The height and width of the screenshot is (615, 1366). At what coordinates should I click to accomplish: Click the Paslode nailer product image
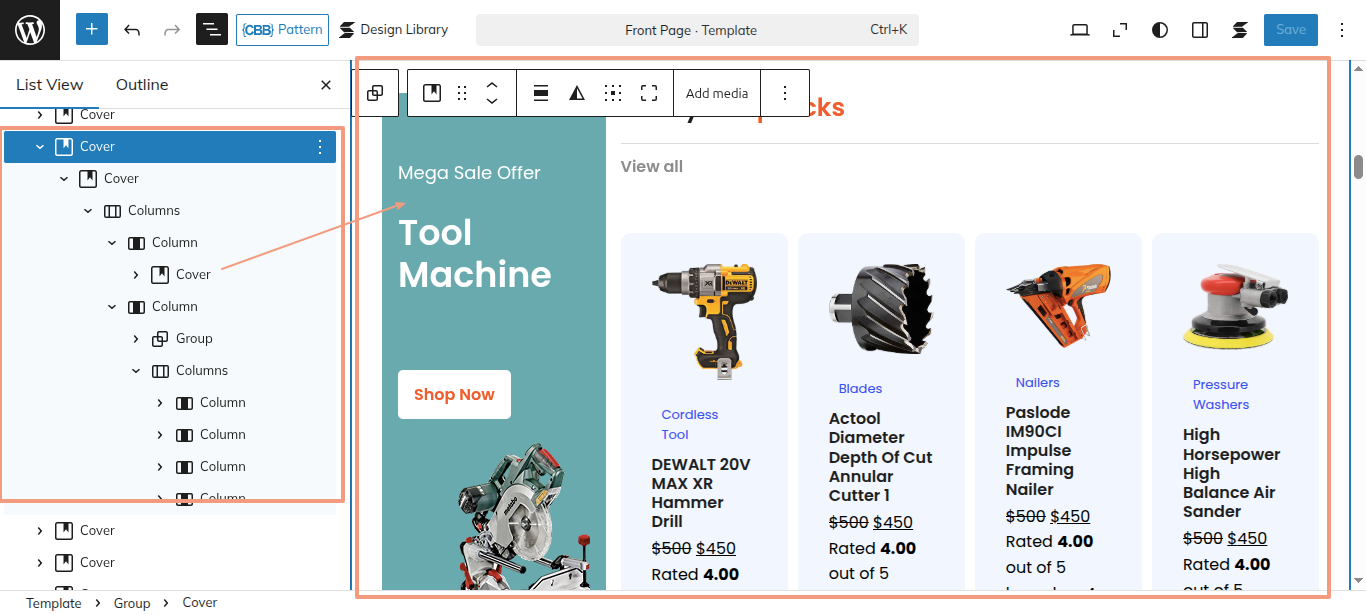pyautogui.click(x=1058, y=305)
